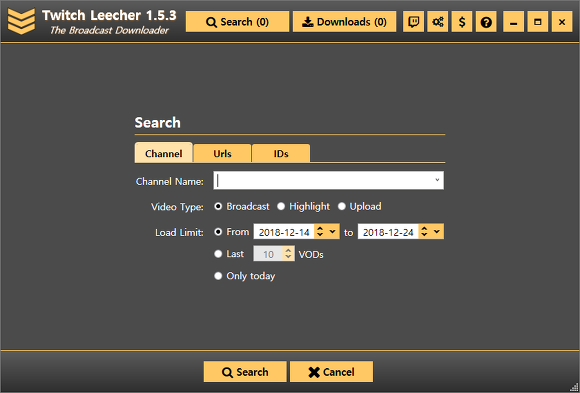Click the window resize grip corner
The height and width of the screenshot is (393, 580).
coord(575,388)
